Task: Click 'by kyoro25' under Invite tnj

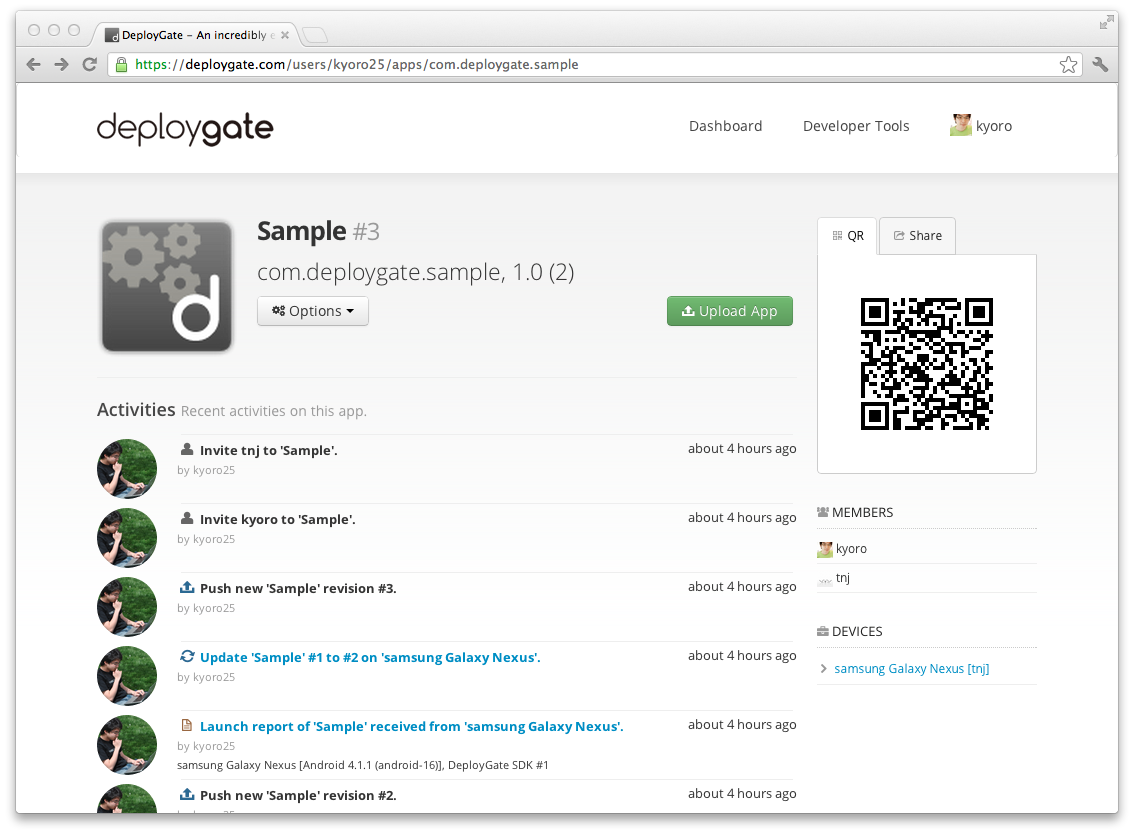Action: [x=206, y=470]
